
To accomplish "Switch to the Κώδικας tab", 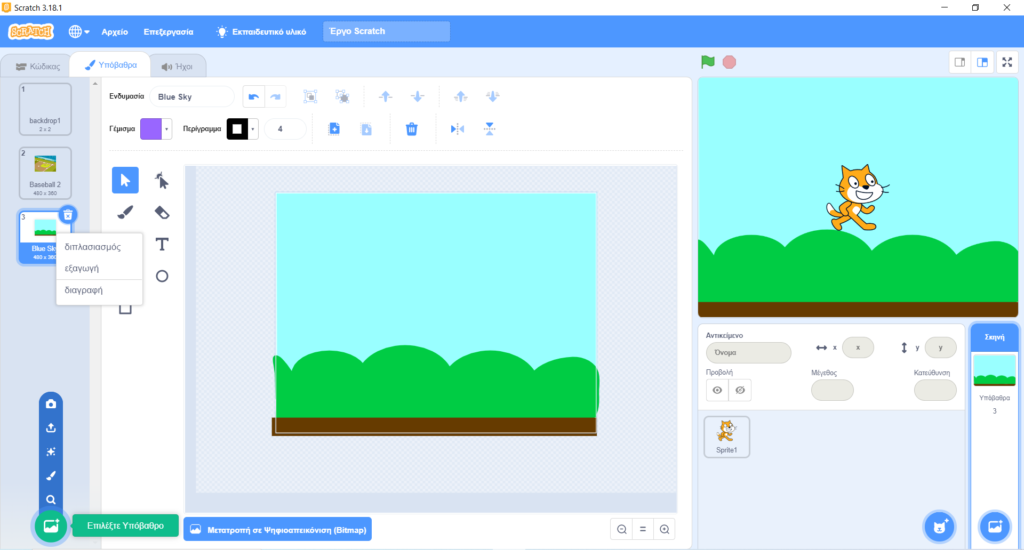I will point(37,66).
